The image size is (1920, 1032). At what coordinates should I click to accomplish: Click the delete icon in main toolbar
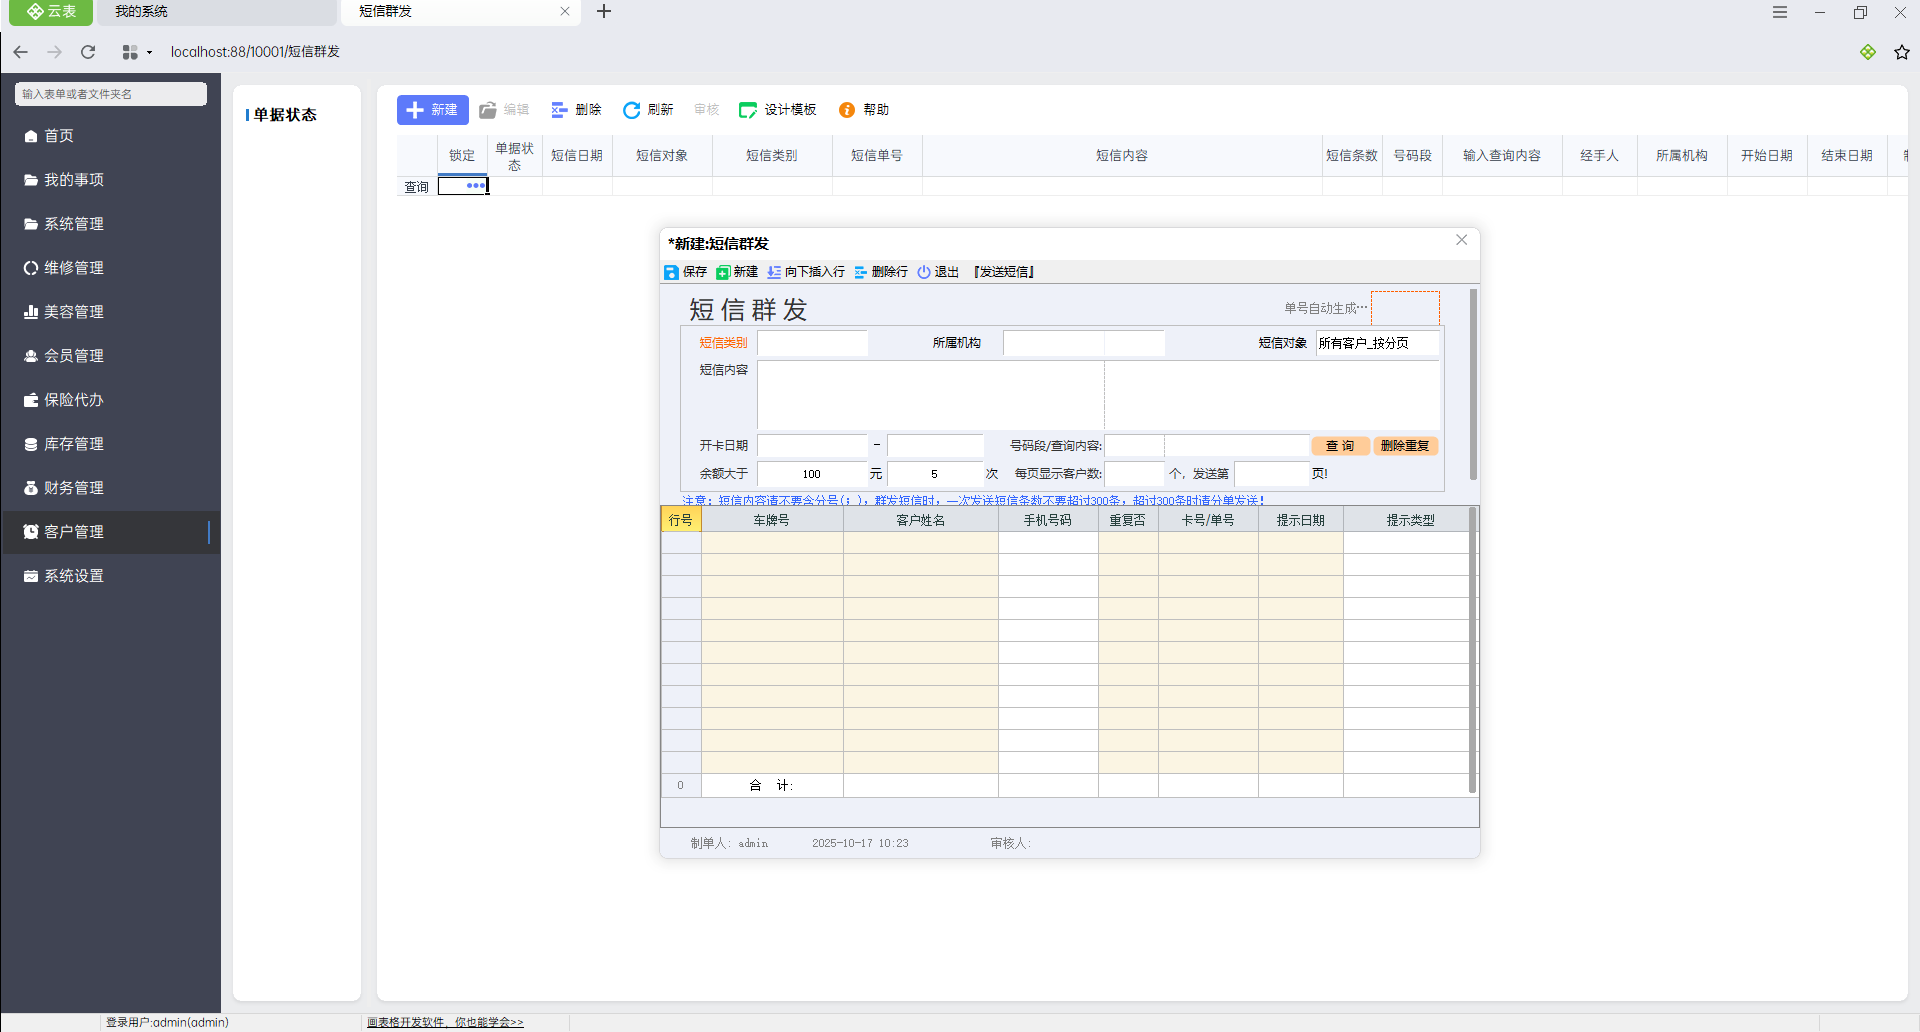[559, 110]
